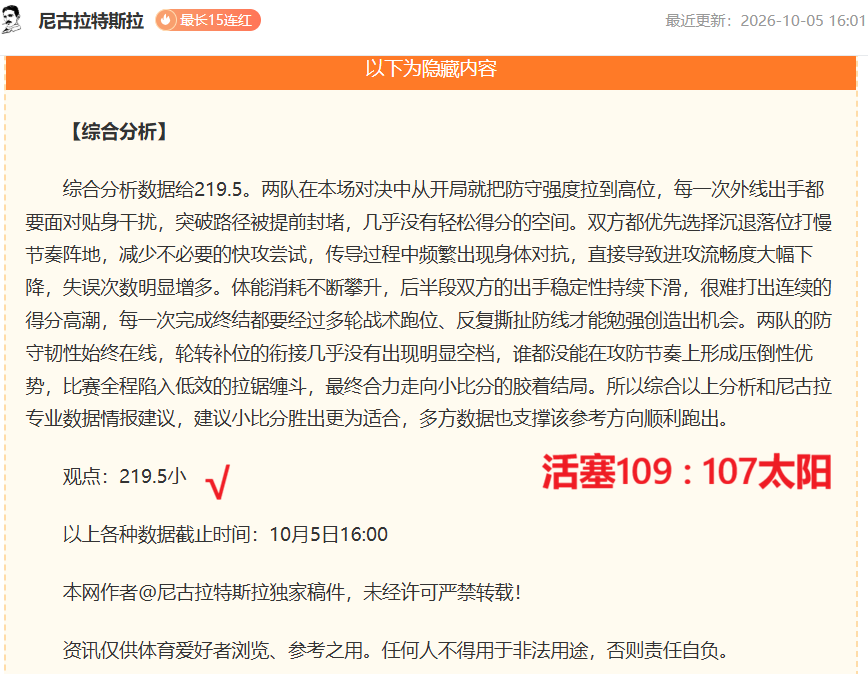This screenshot has height=674, width=868.
Task: Click the disclaimer 资讯仅供体育爱好者浏览
Action: [x=166, y=650]
